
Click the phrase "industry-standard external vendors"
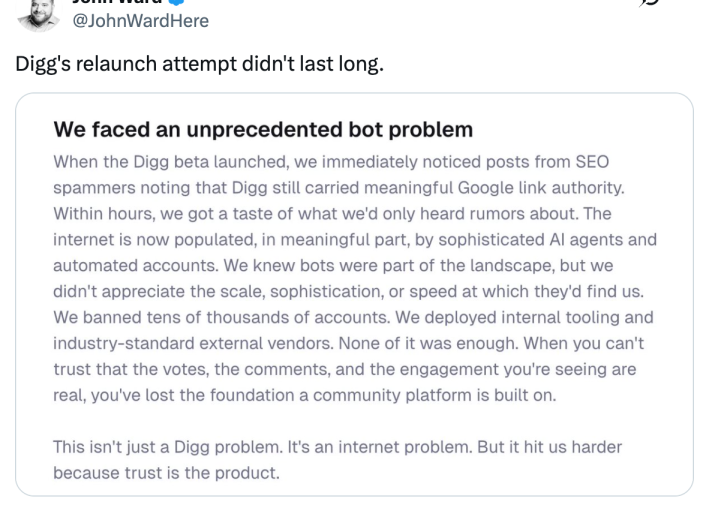[x=183, y=342]
